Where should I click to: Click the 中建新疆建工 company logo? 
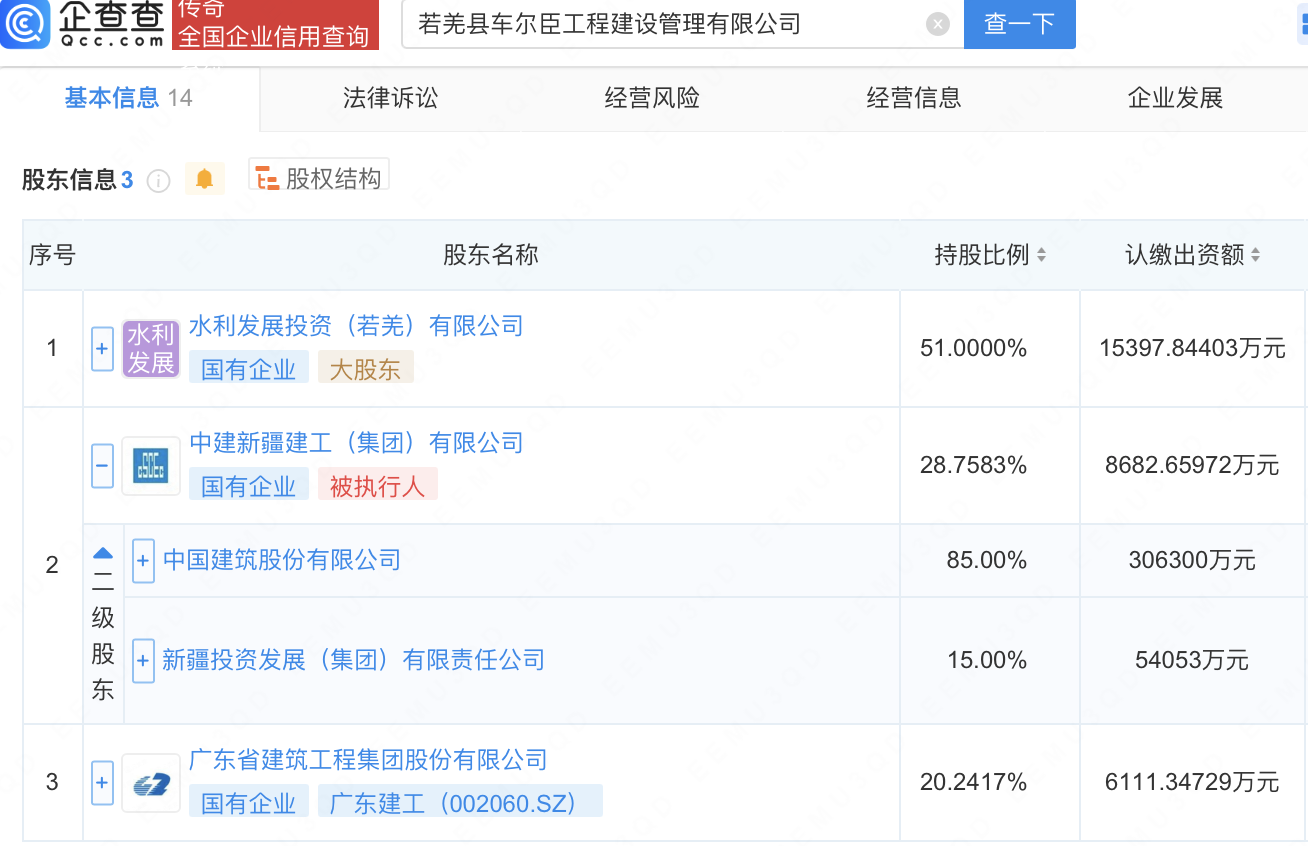(x=151, y=465)
